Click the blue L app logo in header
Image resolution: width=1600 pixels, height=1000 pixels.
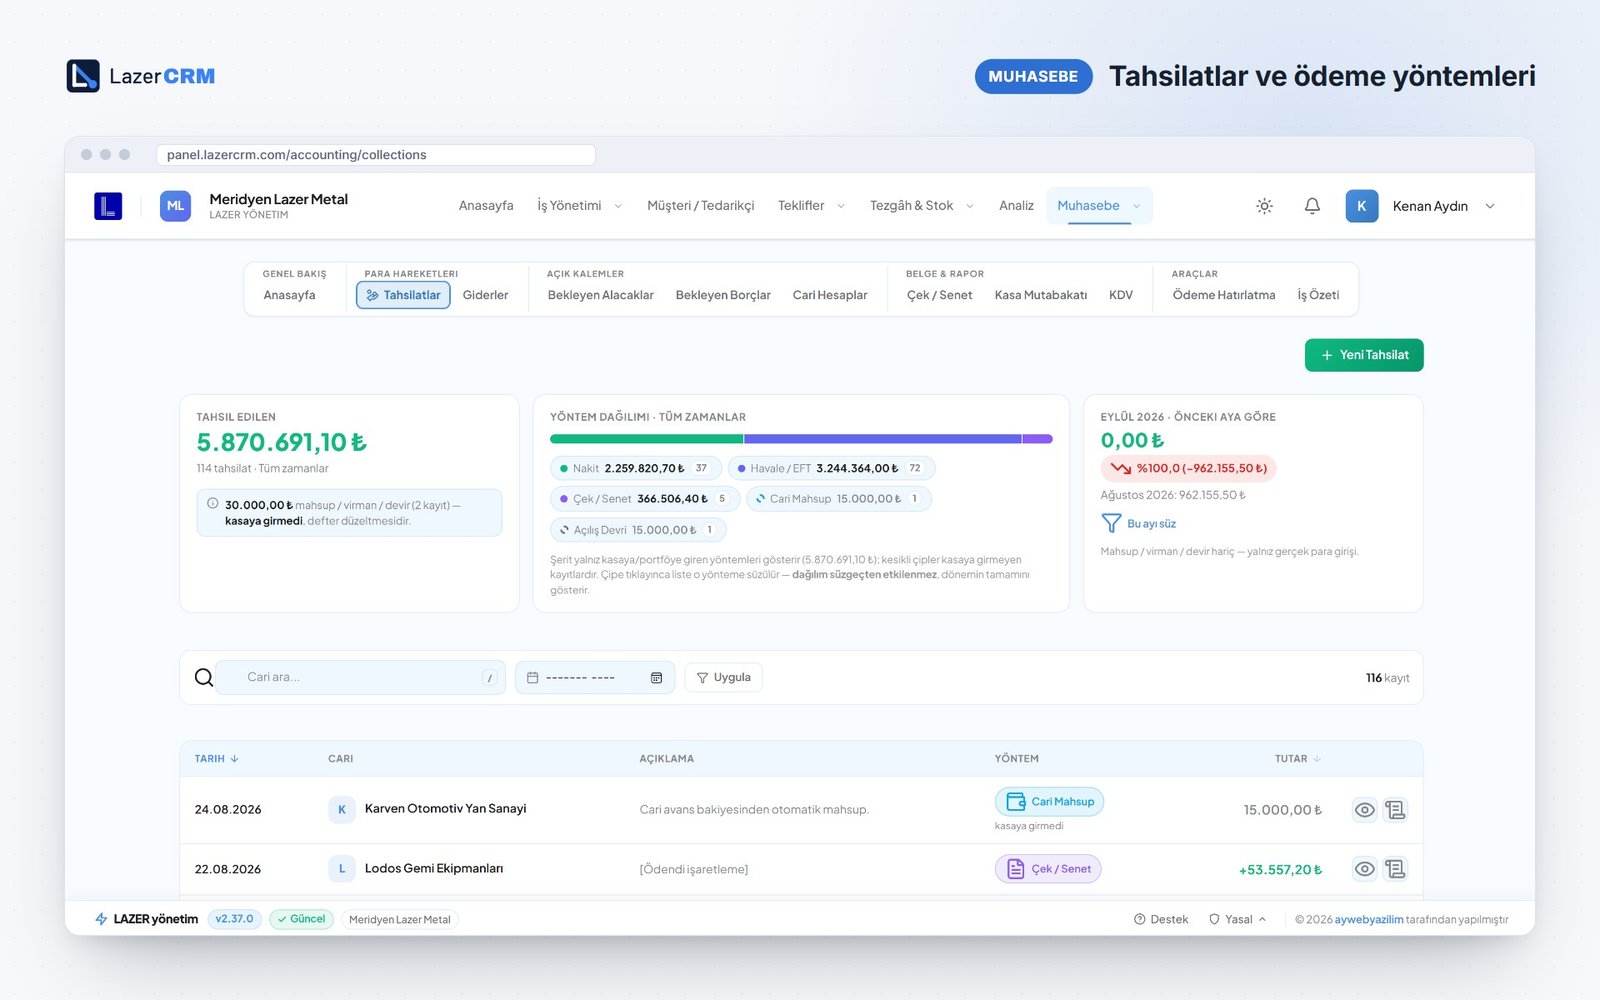(x=108, y=206)
